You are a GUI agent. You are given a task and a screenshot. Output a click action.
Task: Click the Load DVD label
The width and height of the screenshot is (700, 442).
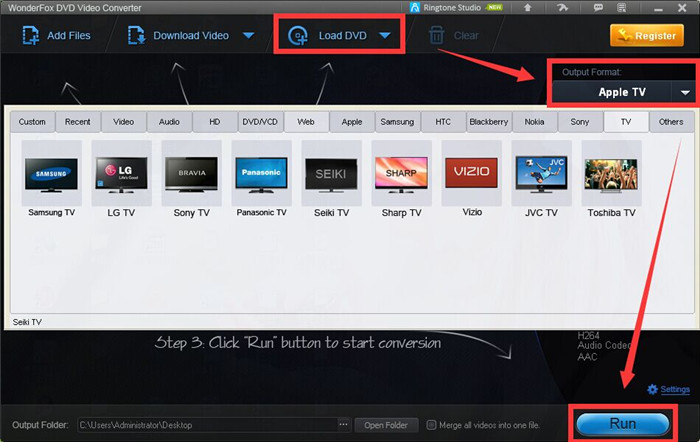pyautogui.click(x=342, y=36)
